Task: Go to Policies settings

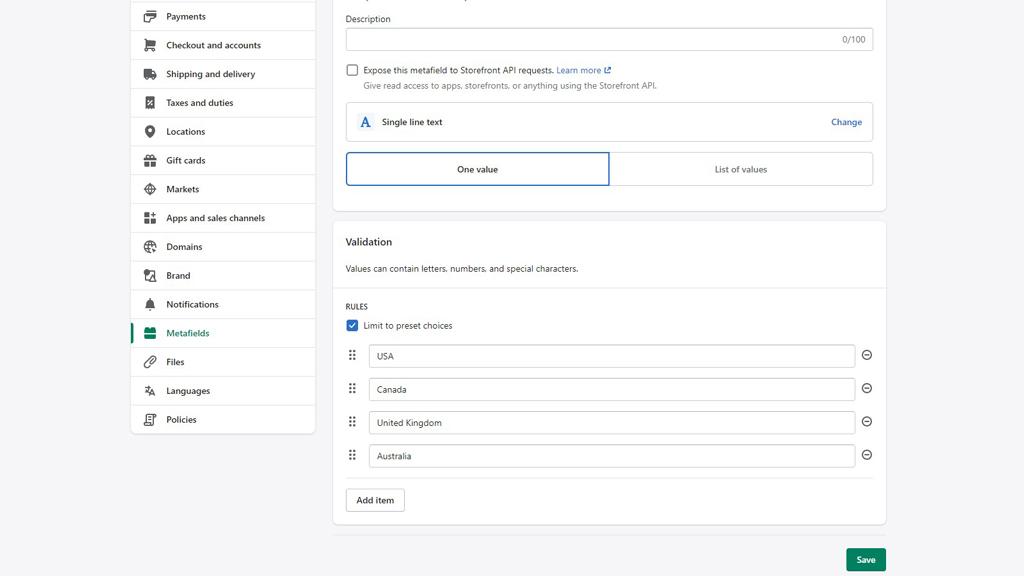Action: coord(181,420)
